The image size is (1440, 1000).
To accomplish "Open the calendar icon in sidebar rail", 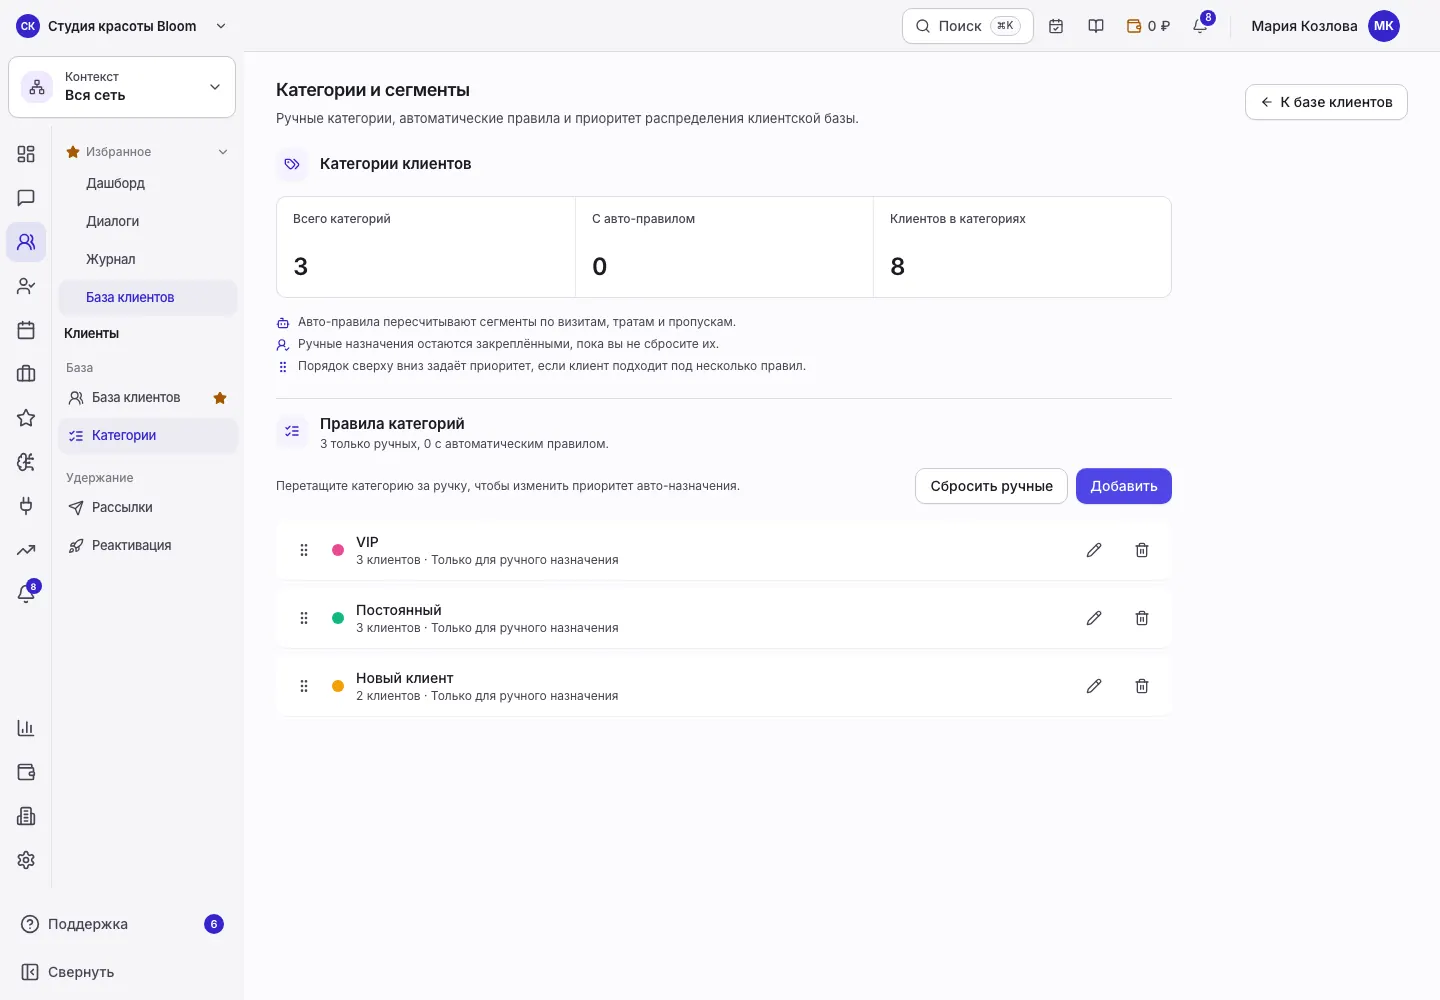I will pyautogui.click(x=26, y=330).
